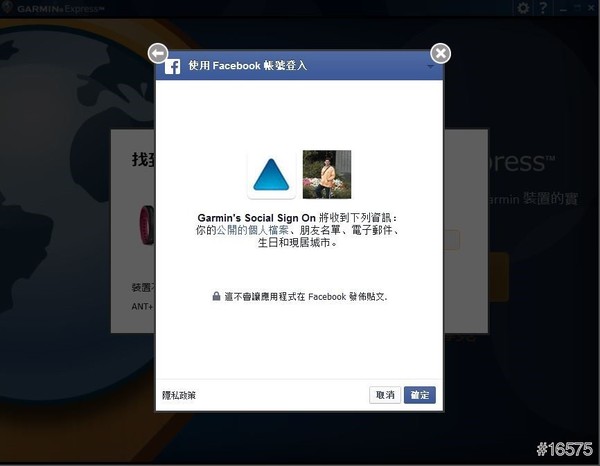Viewport: 600px width, 466px height.
Task: Open the 公開的個人檔案 link
Action: [x=253, y=230]
